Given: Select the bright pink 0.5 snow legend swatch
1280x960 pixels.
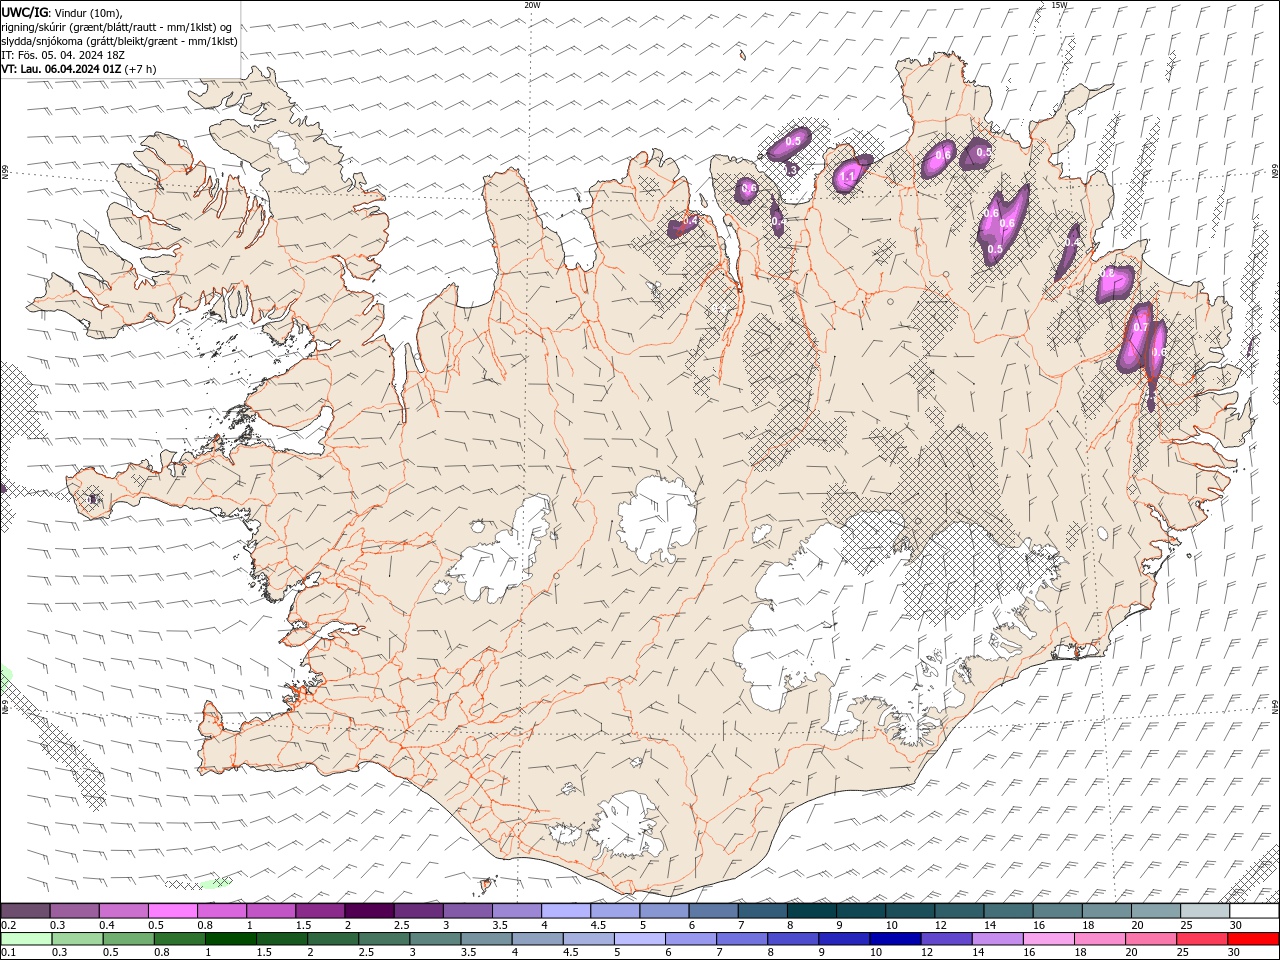Looking at the screenshot, I should [172, 911].
